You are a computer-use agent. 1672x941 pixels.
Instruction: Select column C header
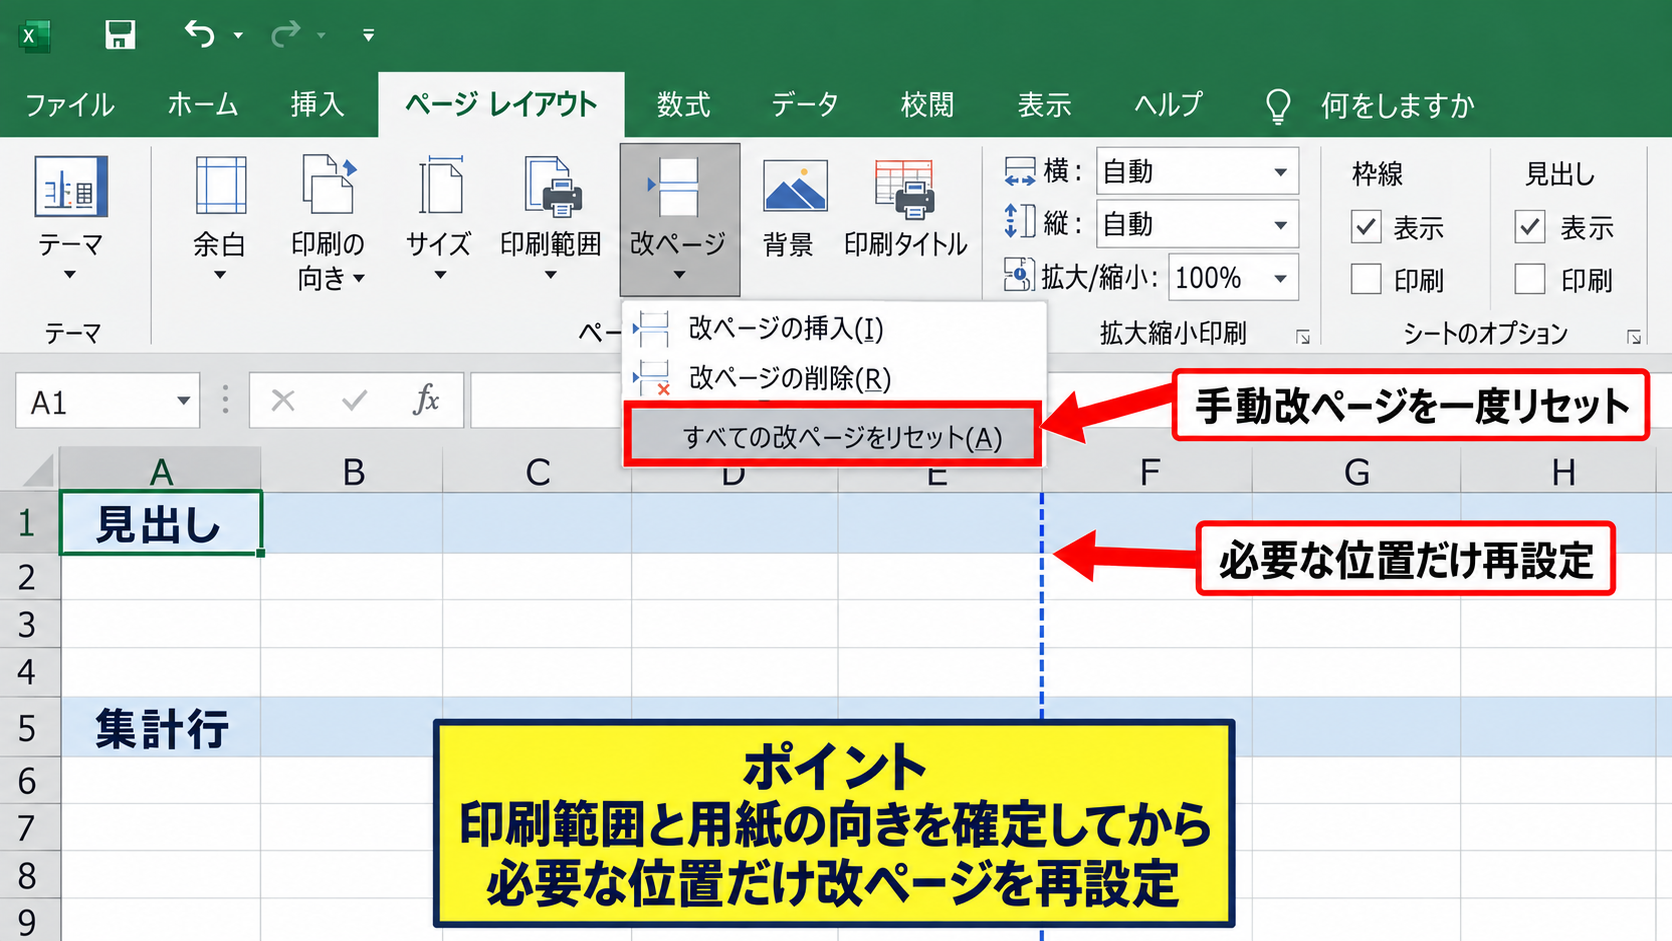pyautogui.click(x=538, y=471)
